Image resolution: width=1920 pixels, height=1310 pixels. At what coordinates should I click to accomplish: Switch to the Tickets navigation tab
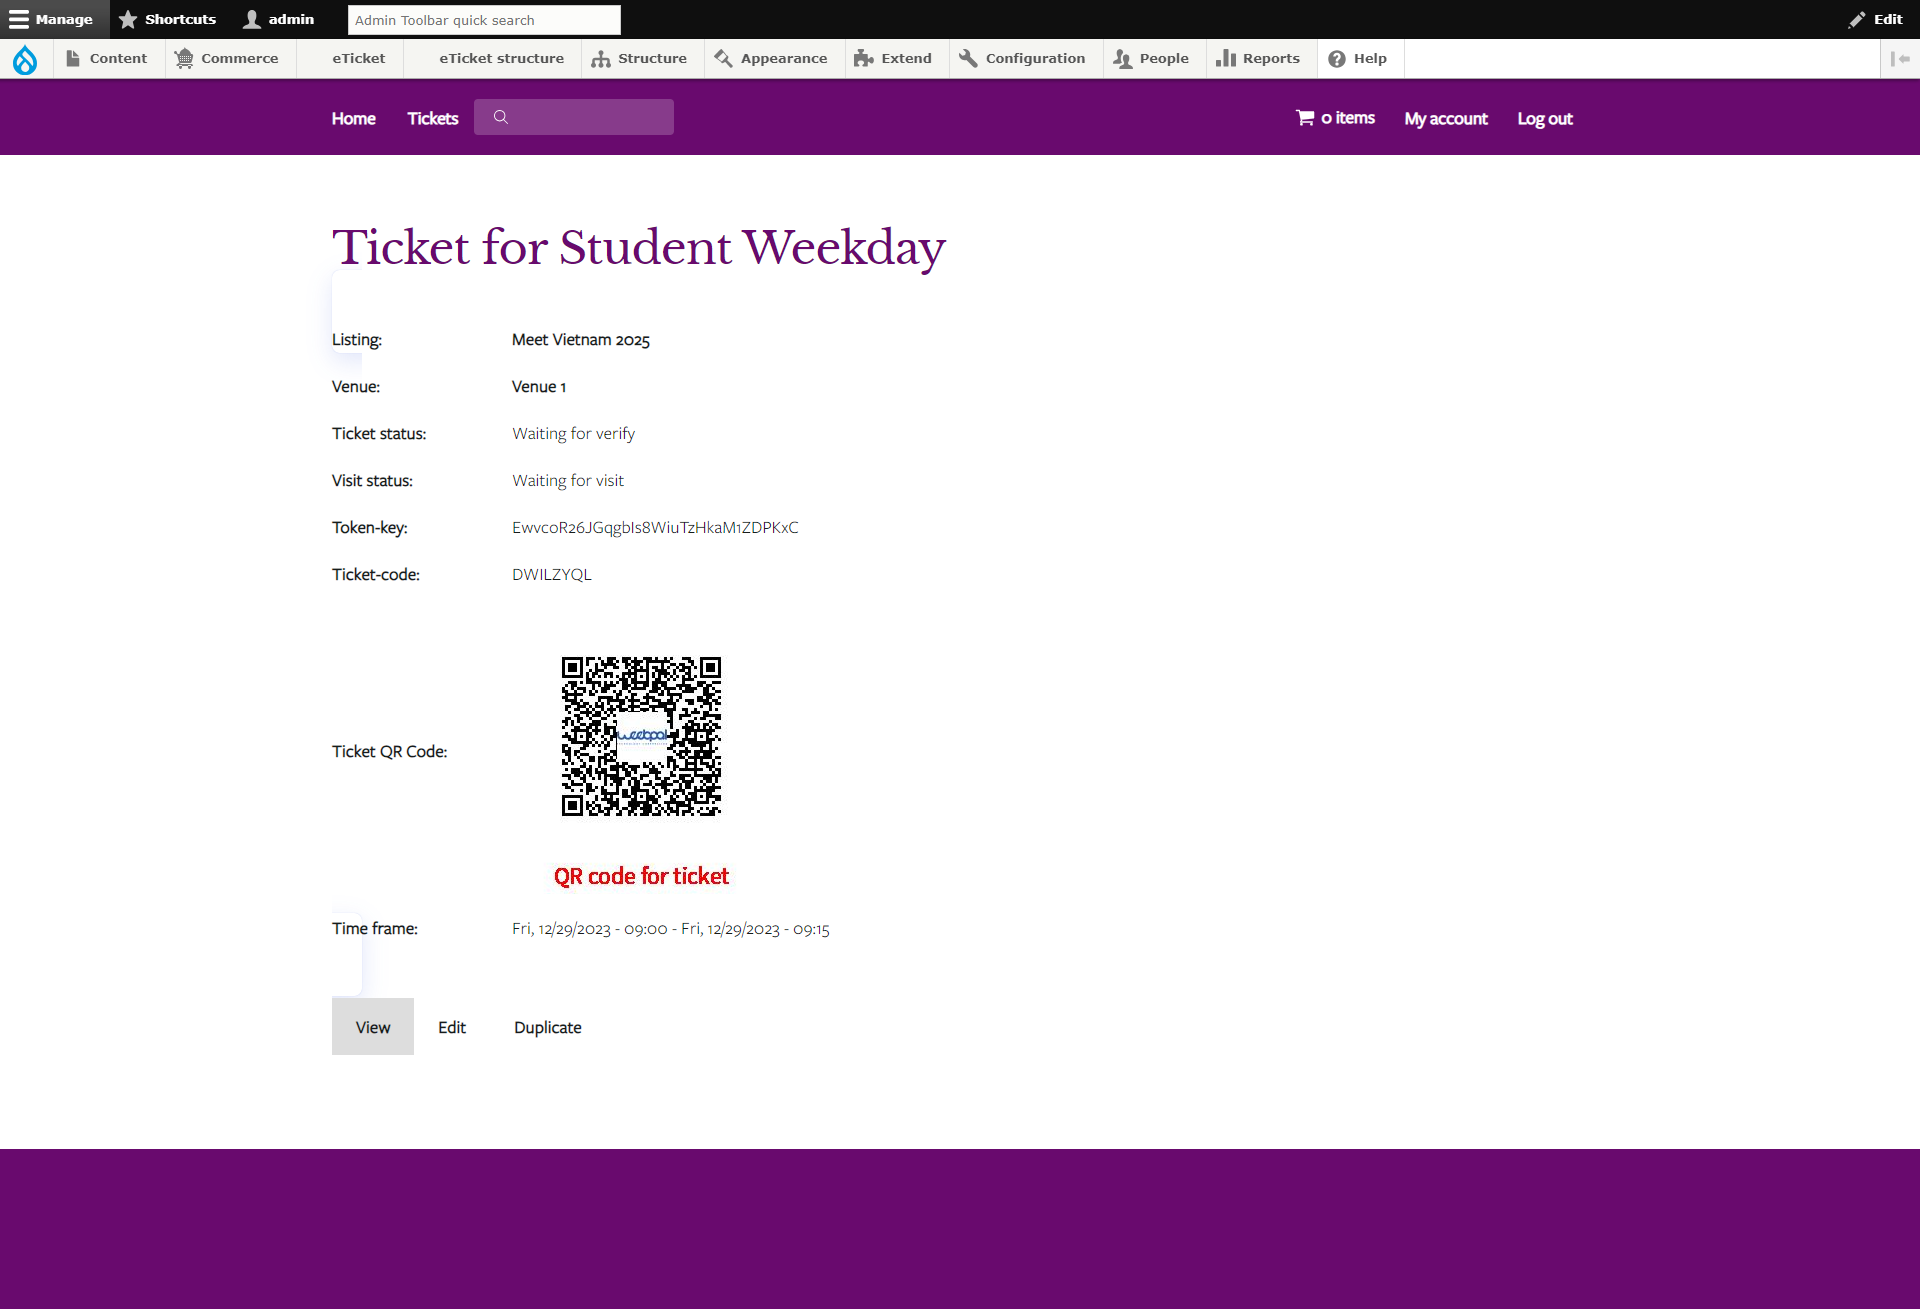click(x=432, y=118)
